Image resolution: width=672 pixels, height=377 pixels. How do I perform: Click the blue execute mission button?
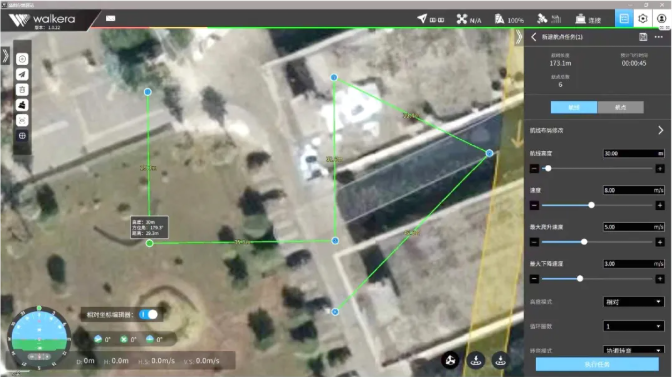(x=597, y=364)
